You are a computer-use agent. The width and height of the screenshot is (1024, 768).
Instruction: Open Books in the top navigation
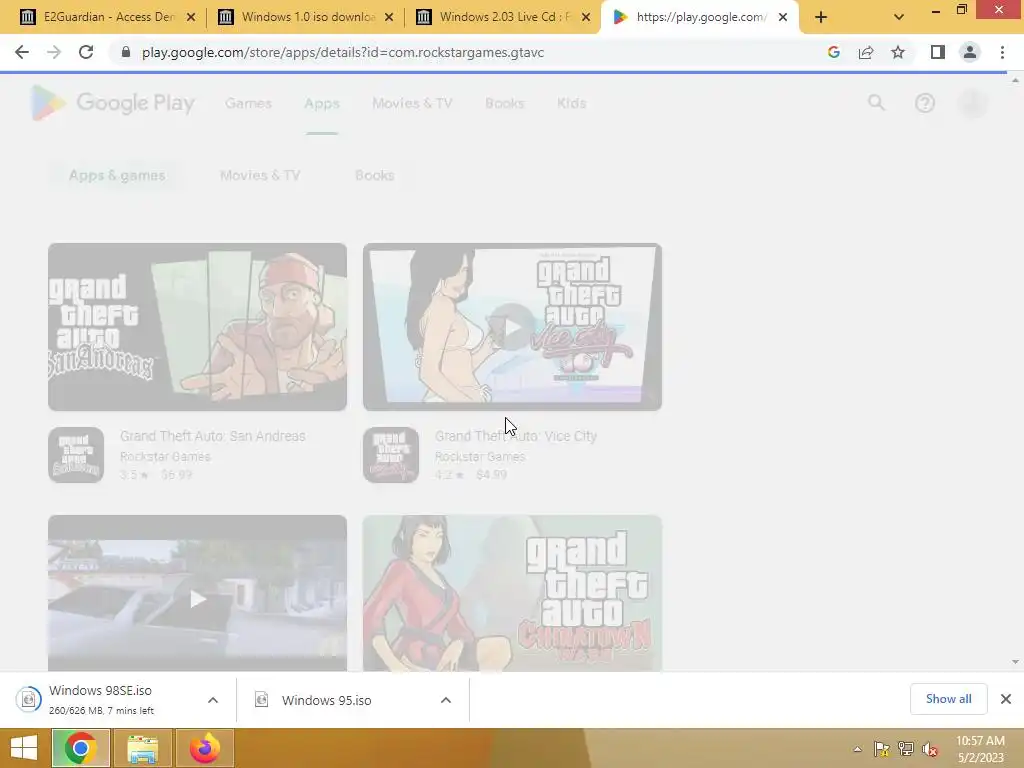pos(505,103)
